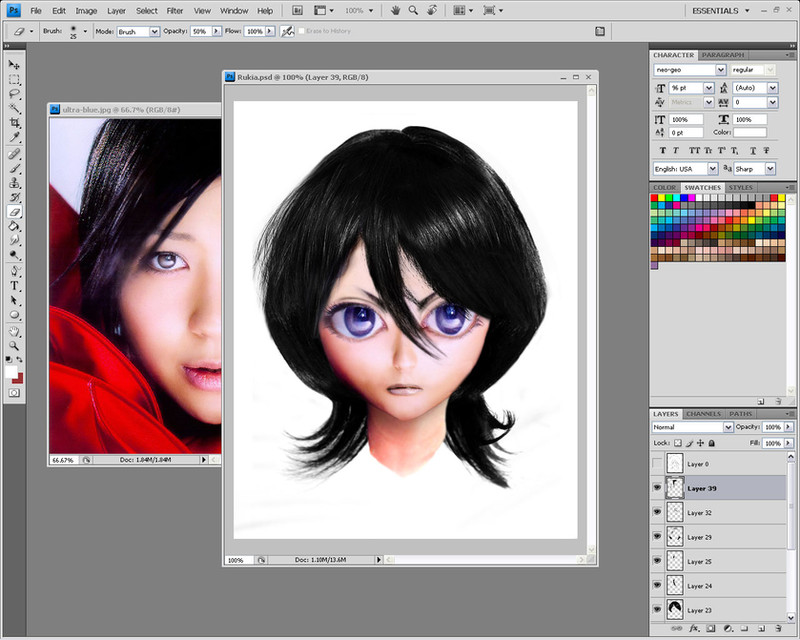This screenshot has height=640, width=800.
Task: Apply Faux Bold text style
Action: click(662, 151)
